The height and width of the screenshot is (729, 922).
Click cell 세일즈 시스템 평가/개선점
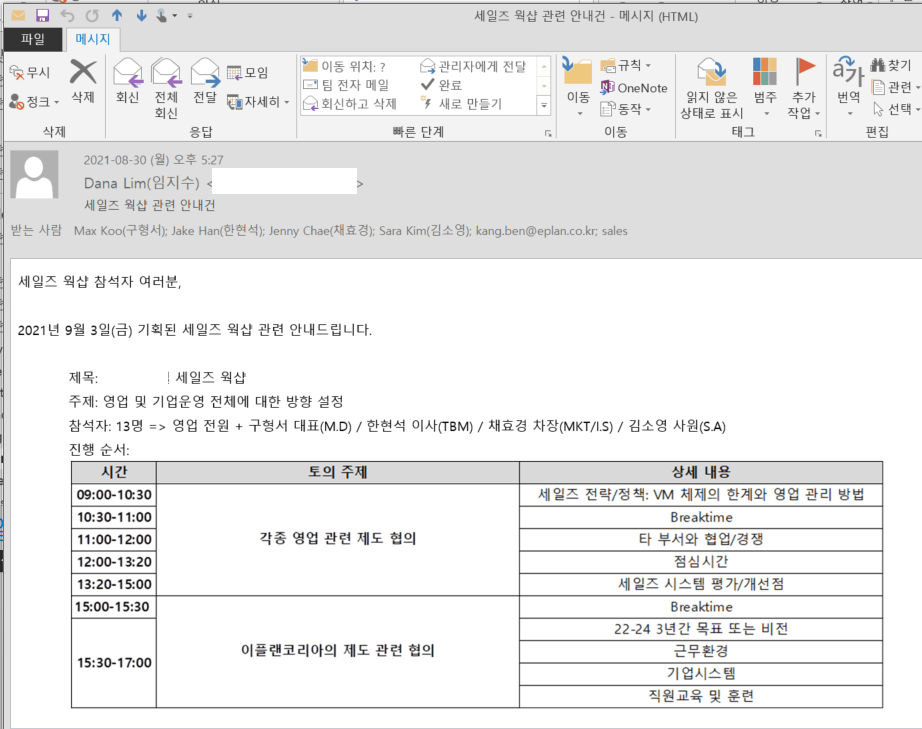pos(701,584)
